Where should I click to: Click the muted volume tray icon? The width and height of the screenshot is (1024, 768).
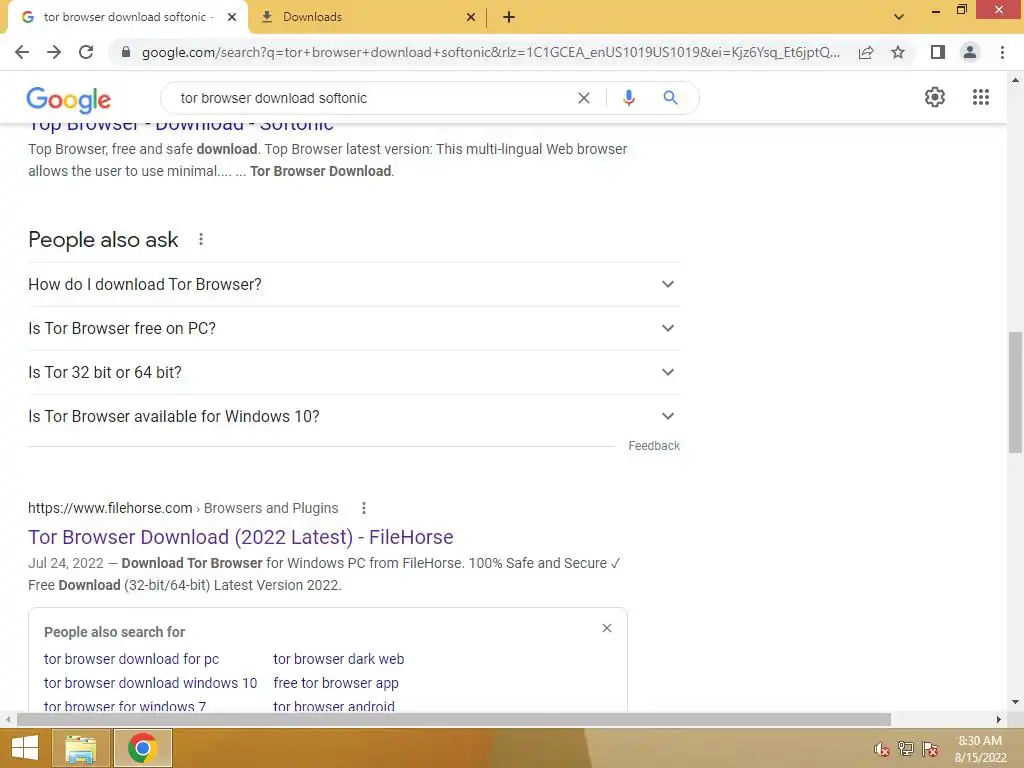881,750
